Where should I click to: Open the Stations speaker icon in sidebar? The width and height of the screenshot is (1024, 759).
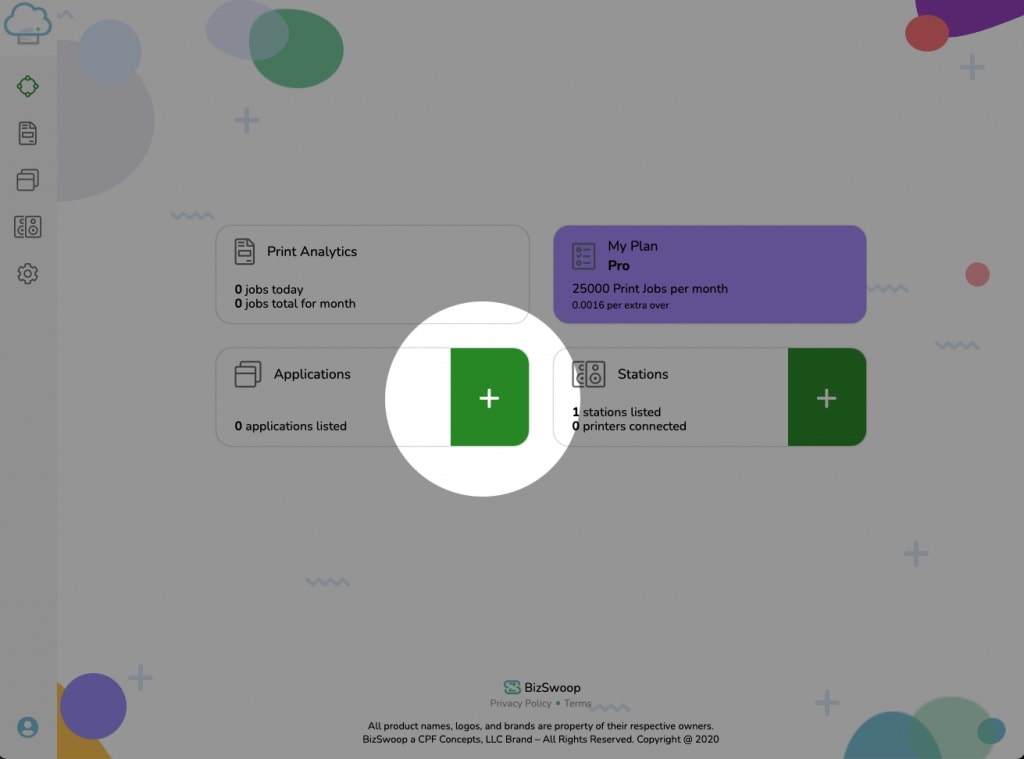click(28, 227)
